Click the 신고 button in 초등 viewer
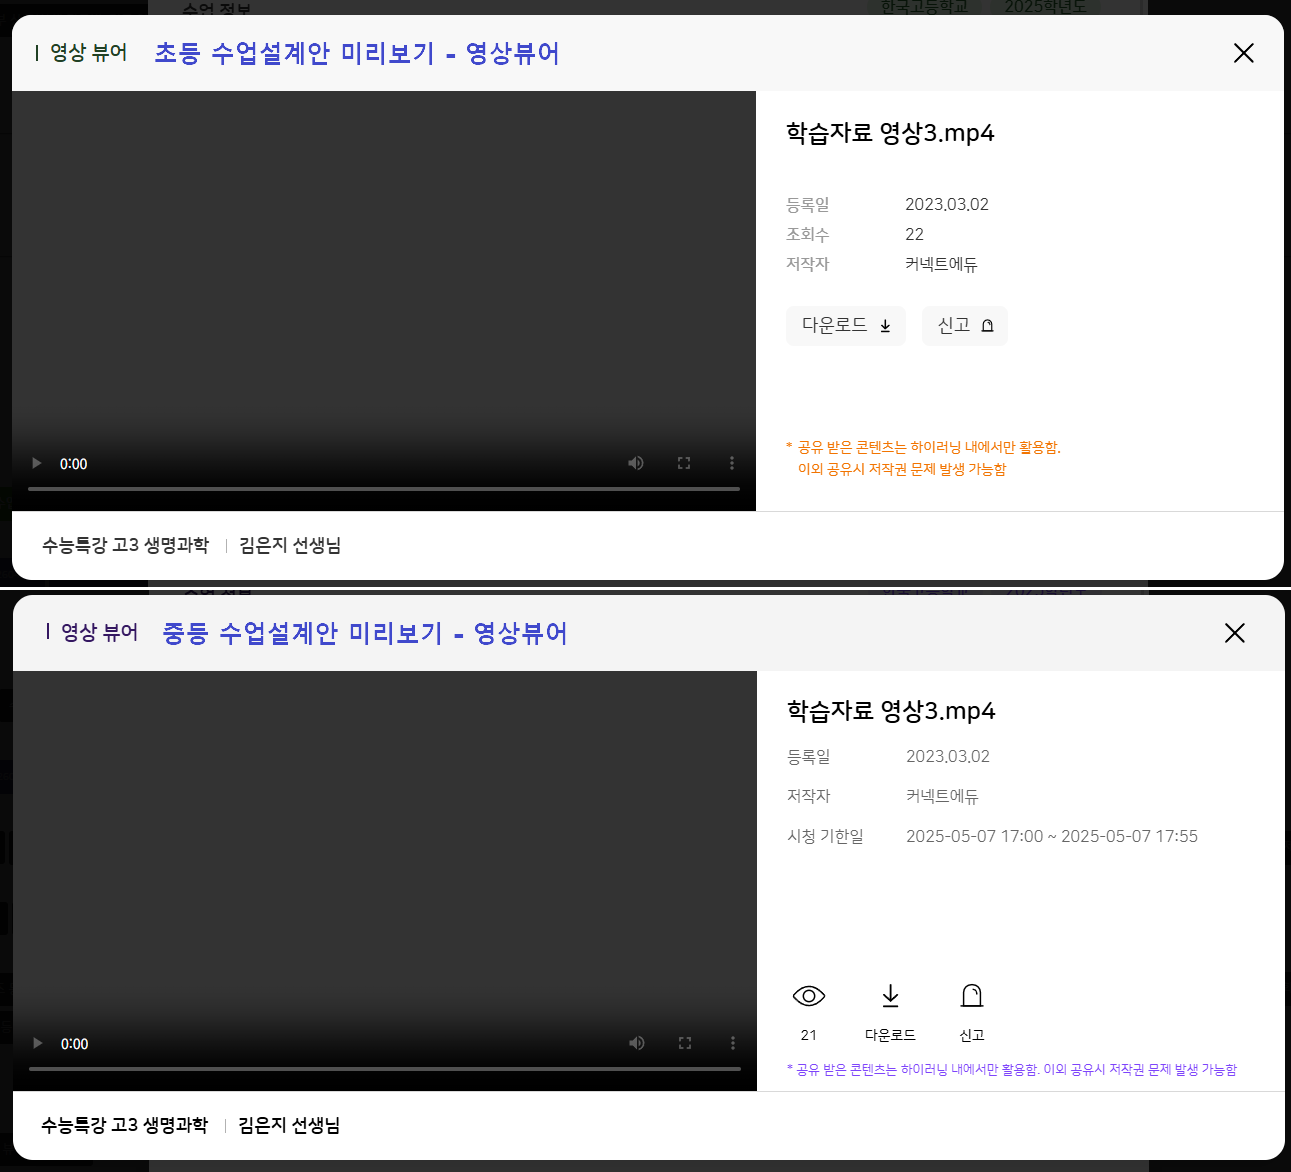The height and width of the screenshot is (1172, 1291). 964,326
